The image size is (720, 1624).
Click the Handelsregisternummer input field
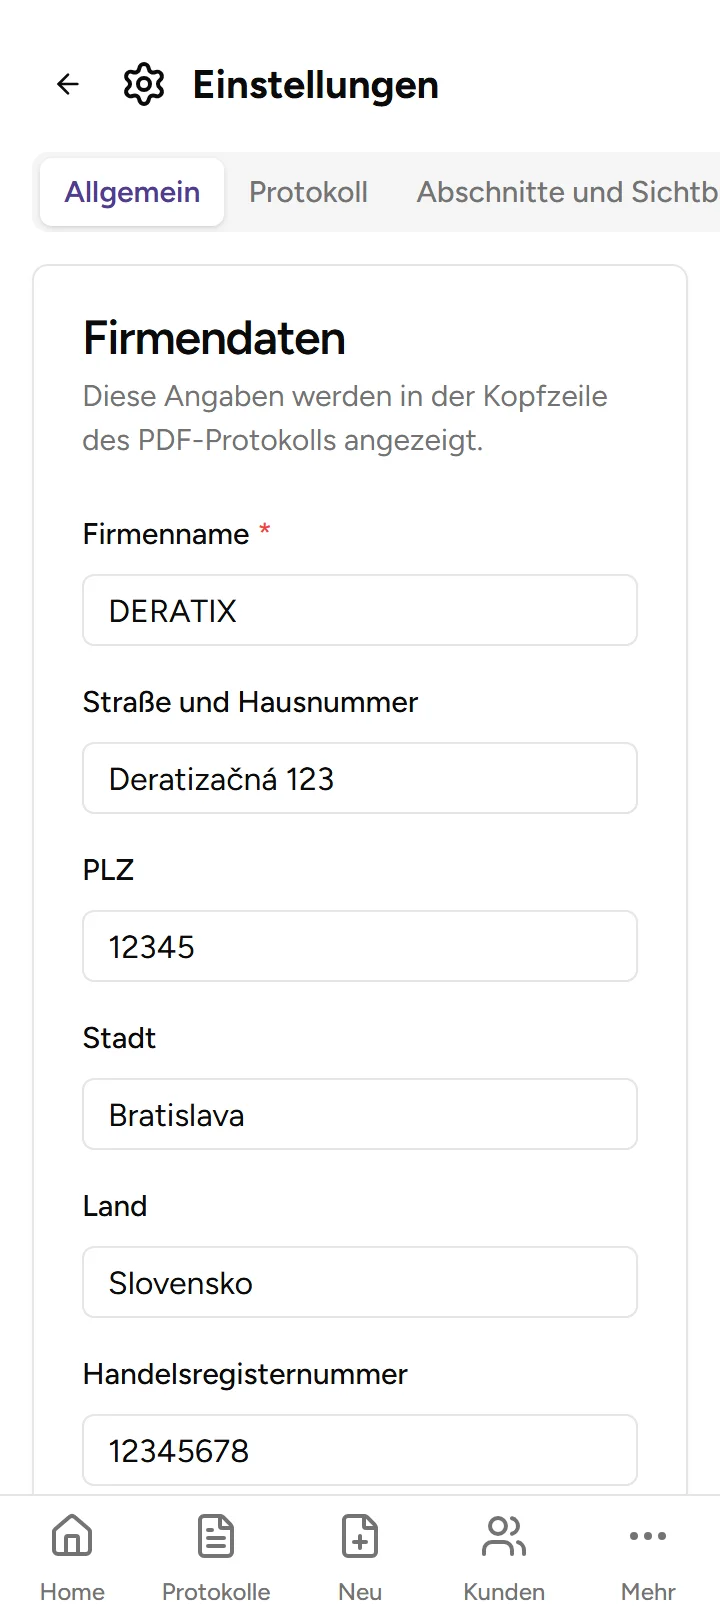tap(360, 1450)
